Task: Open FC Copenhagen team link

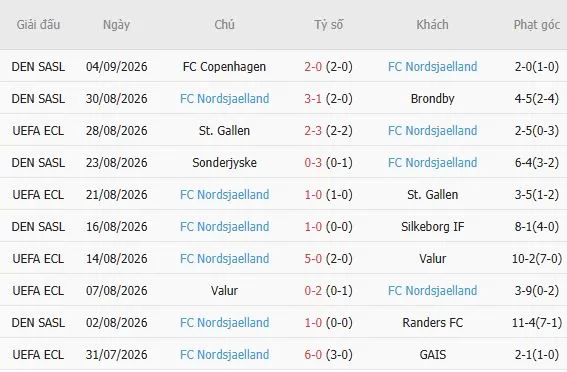Action: (224, 67)
